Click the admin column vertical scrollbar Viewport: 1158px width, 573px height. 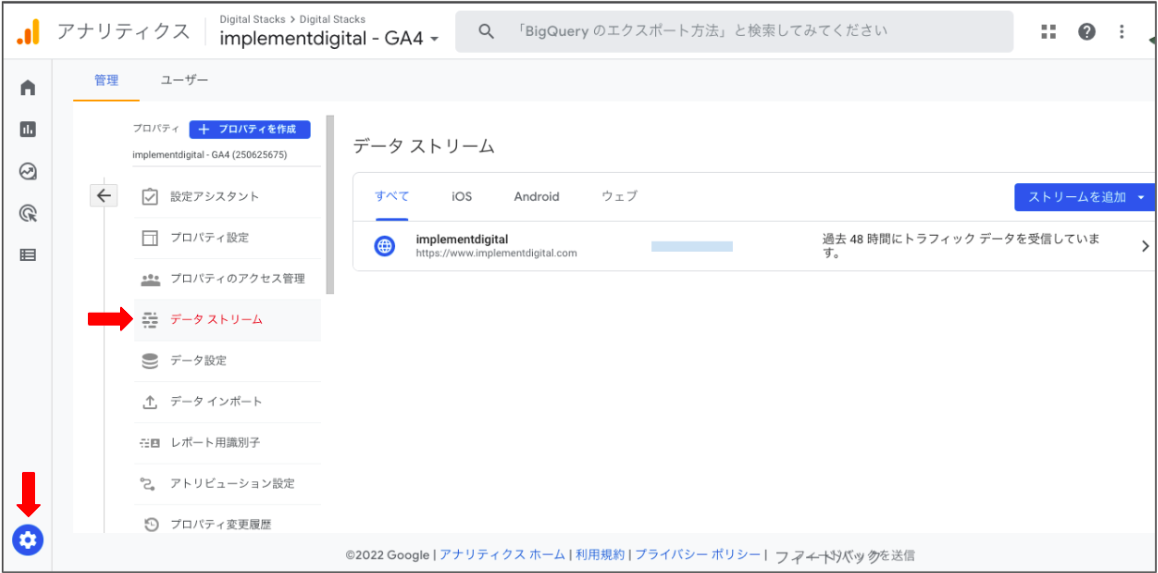click(330, 205)
